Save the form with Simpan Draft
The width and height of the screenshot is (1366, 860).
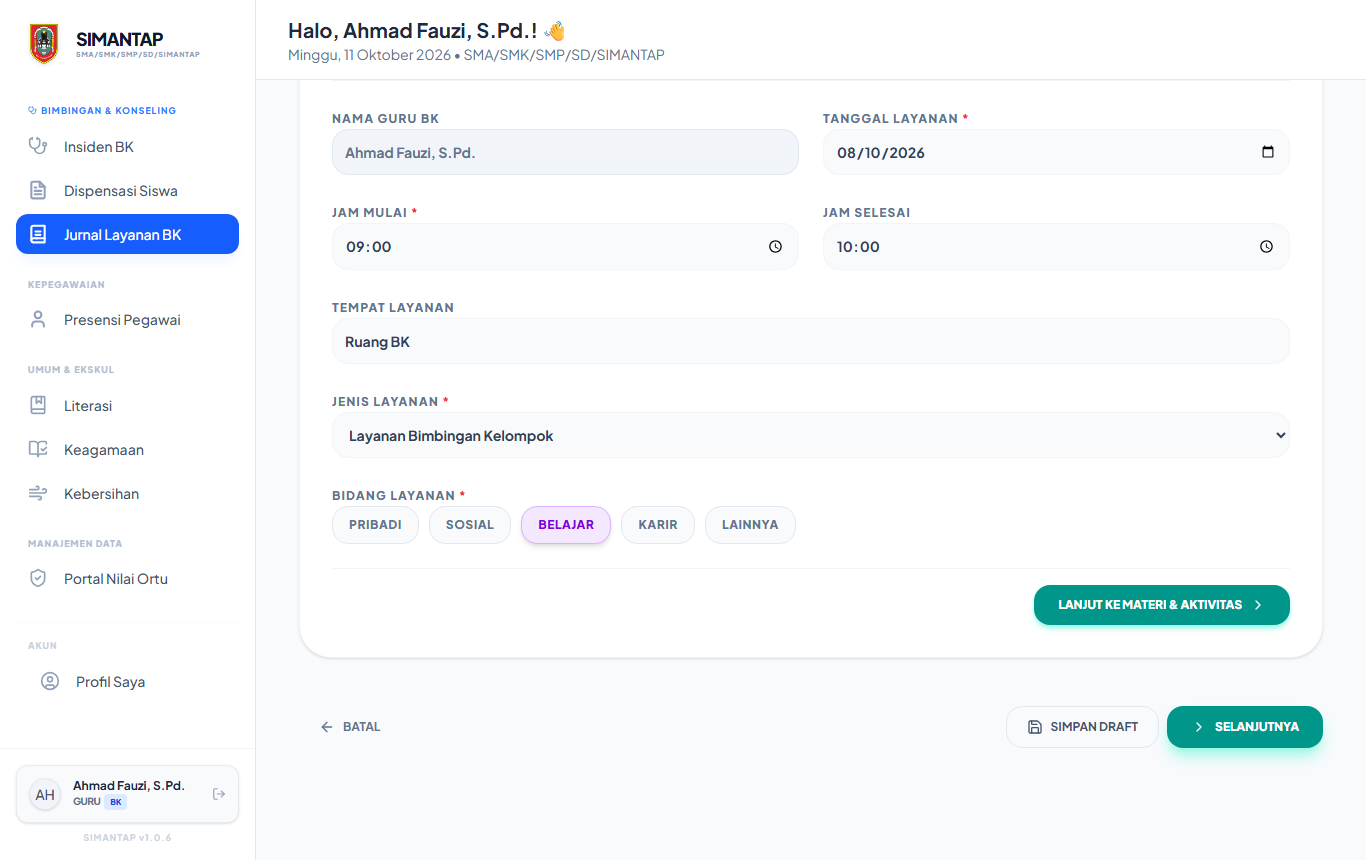[1082, 727]
